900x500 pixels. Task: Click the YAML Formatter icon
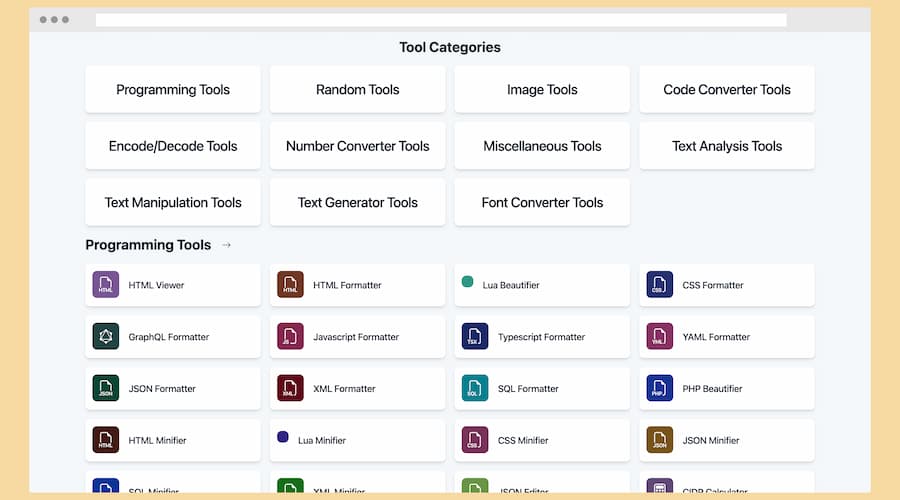point(660,336)
